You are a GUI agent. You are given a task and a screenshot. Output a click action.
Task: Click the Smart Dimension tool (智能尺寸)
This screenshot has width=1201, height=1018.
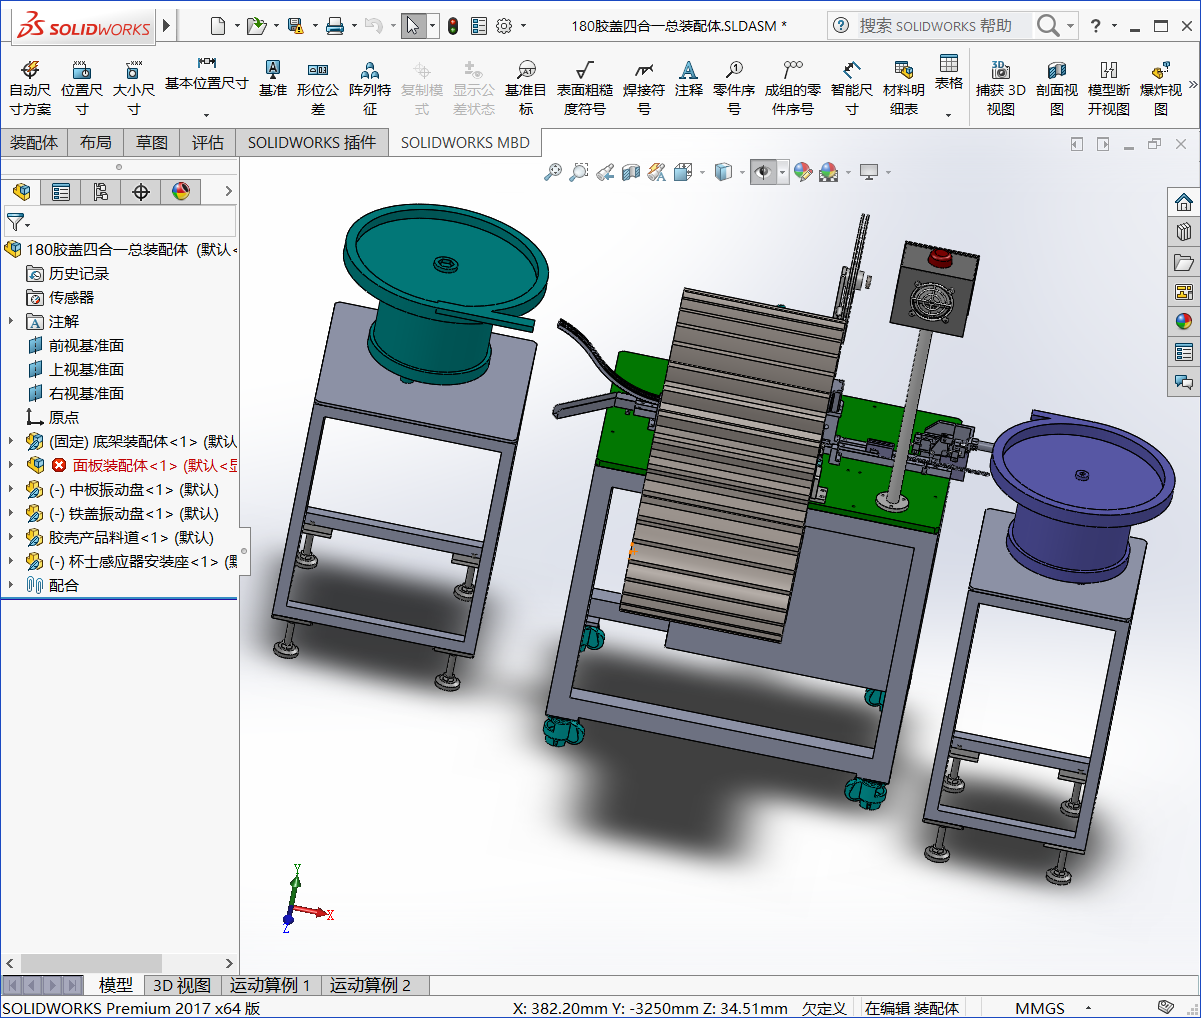point(852,87)
